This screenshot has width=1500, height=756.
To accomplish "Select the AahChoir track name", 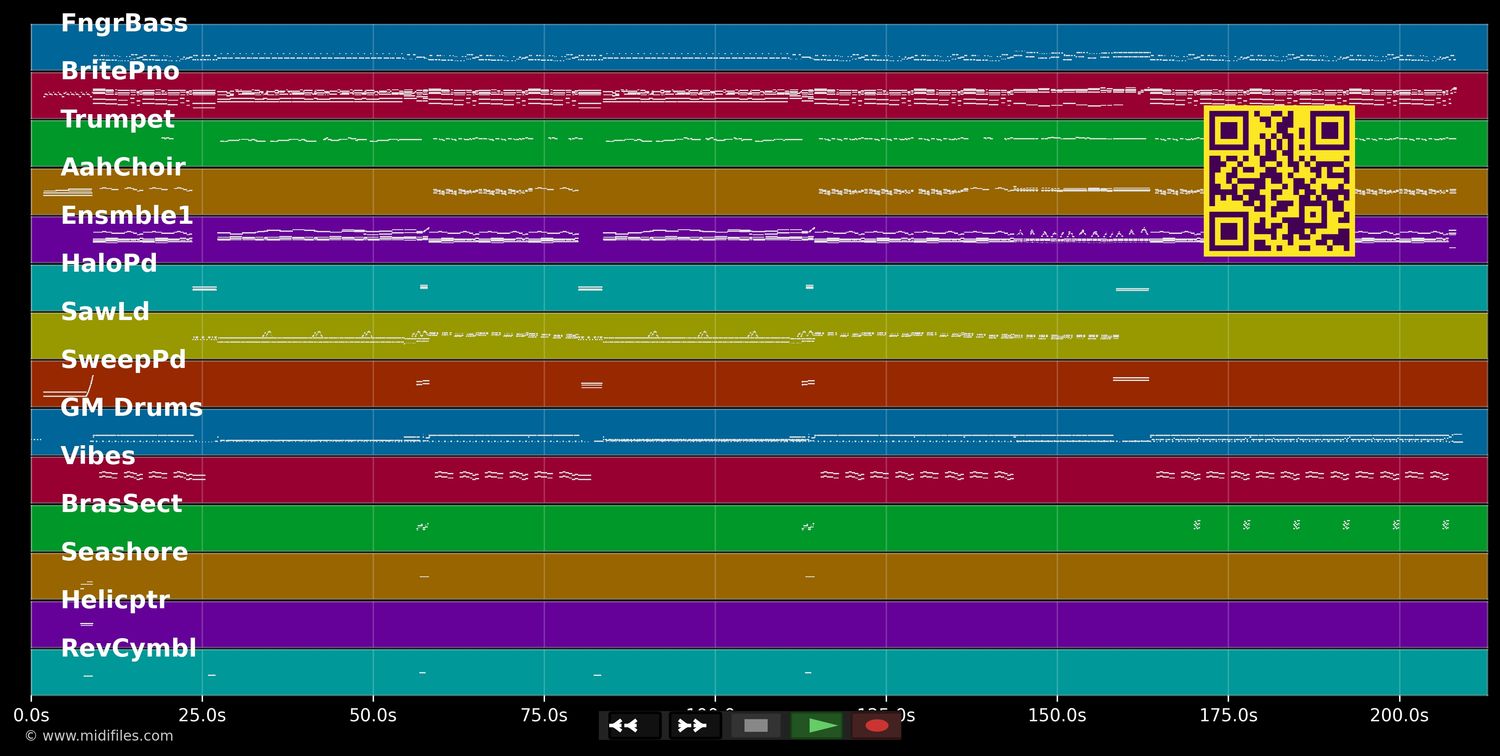I will tap(123, 167).
